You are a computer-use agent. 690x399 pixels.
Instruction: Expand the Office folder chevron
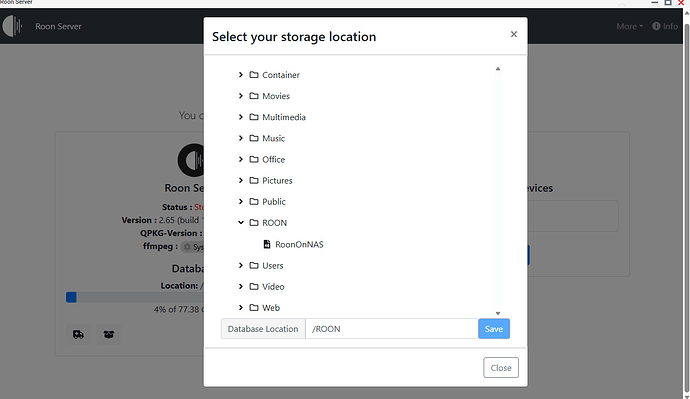241,159
